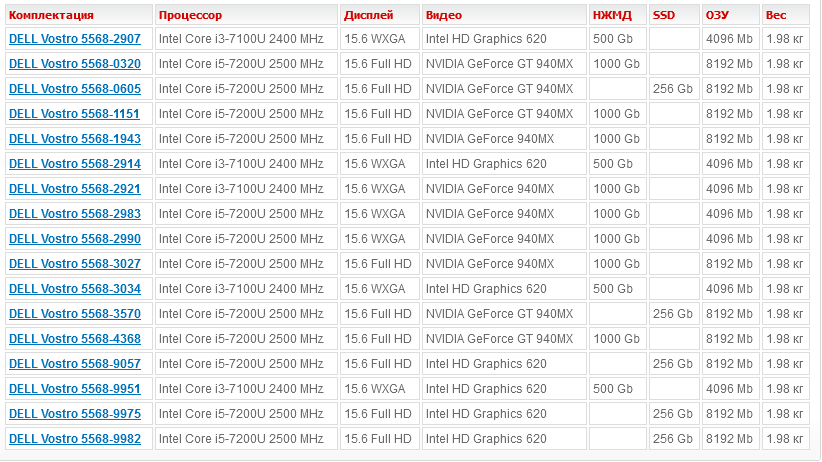Open the DELL Vostro 5568-3034 link

[75, 289]
